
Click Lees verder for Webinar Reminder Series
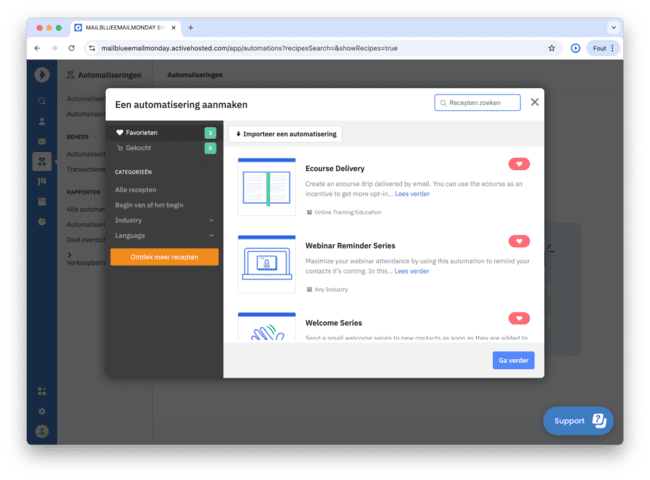412,271
